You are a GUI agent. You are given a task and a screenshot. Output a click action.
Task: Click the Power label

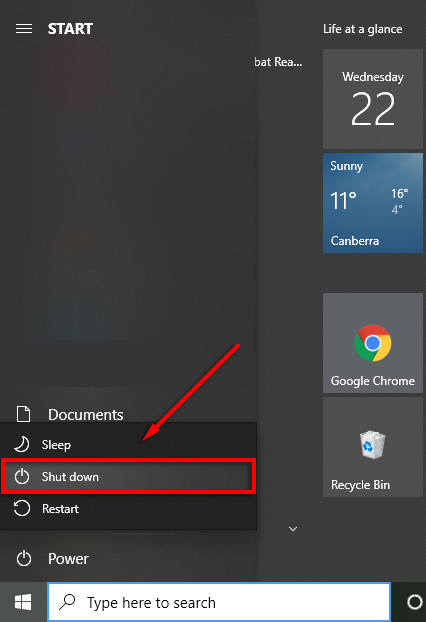click(x=68, y=559)
